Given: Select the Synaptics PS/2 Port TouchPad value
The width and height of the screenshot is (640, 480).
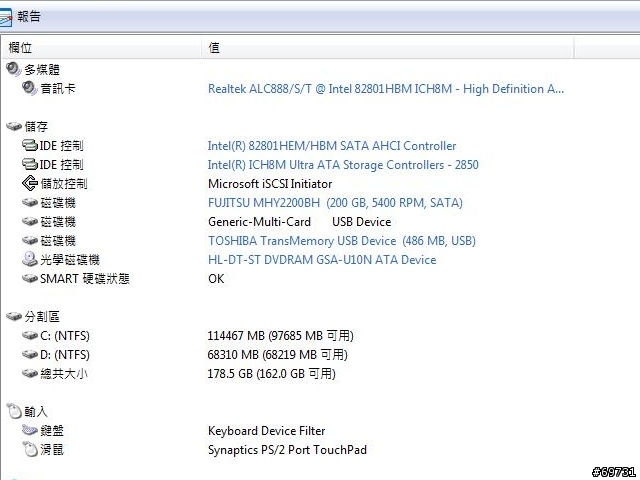Looking at the screenshot, I should click(287, 450).
